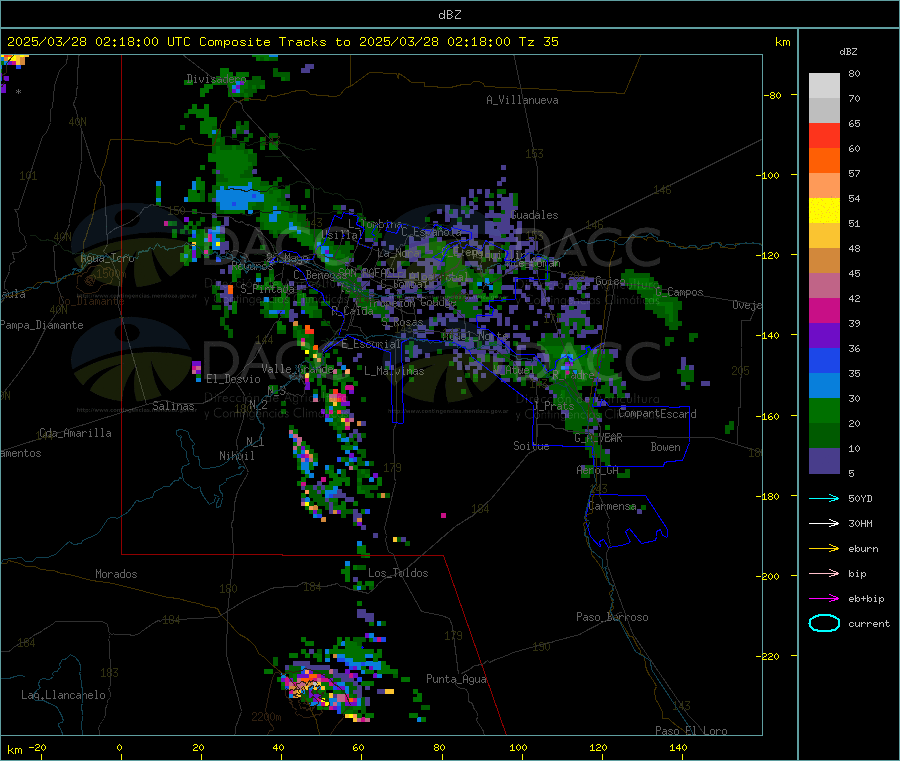Screen dimensions: 900x761
Task: Click the Paso_Barroso map label
Action: coord(612,618)
